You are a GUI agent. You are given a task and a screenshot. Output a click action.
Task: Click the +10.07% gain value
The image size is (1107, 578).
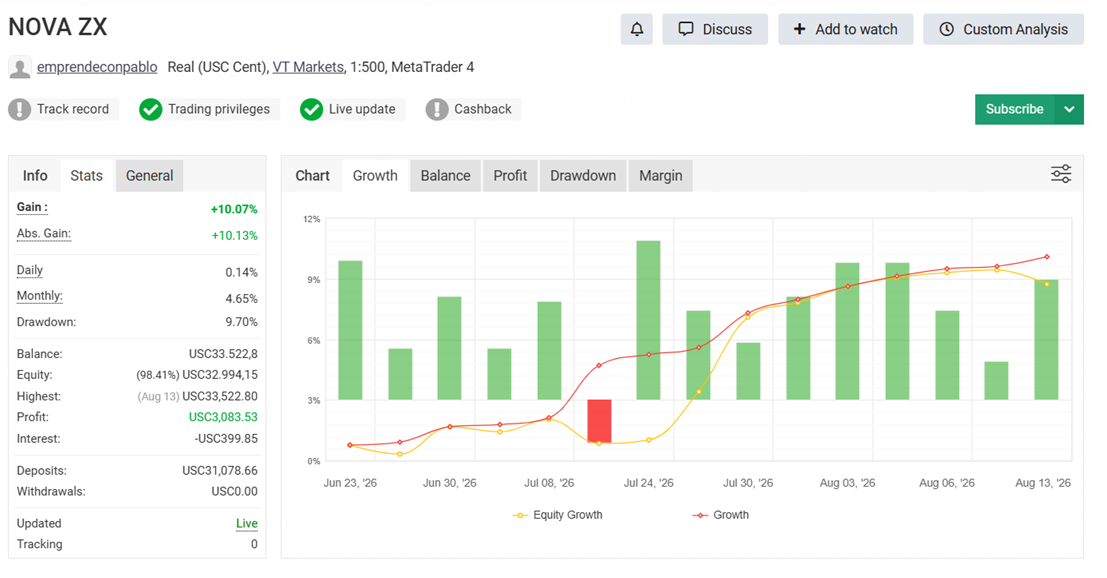click(x=234, y=210)
